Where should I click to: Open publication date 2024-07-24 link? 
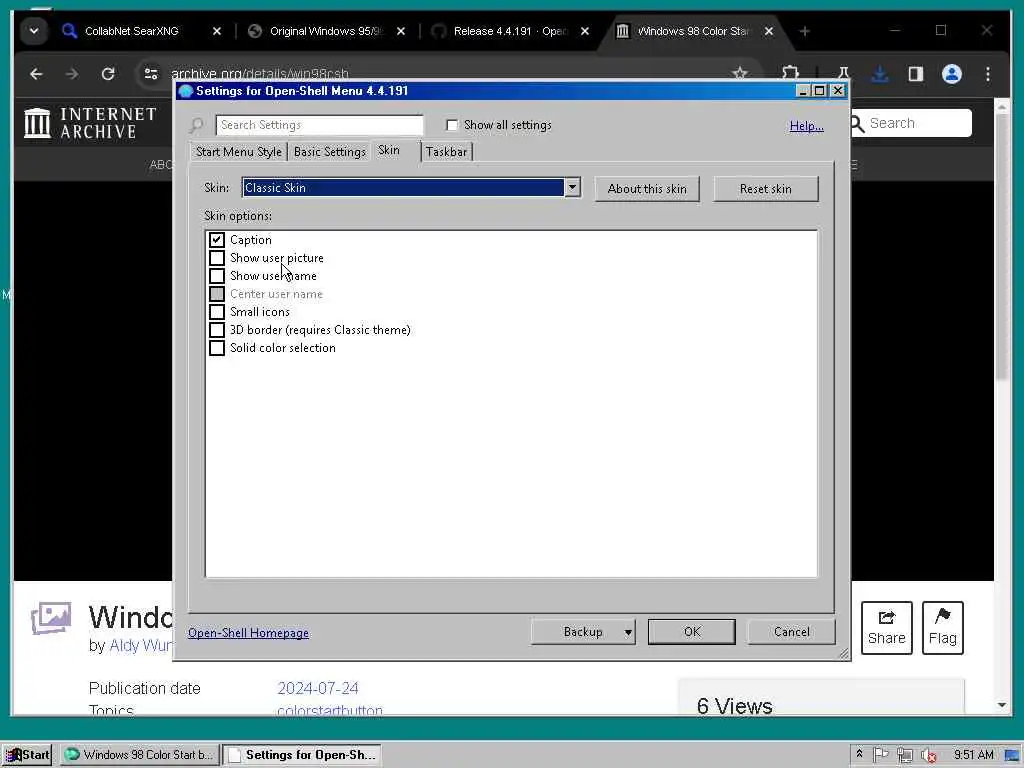pos(318,688)
